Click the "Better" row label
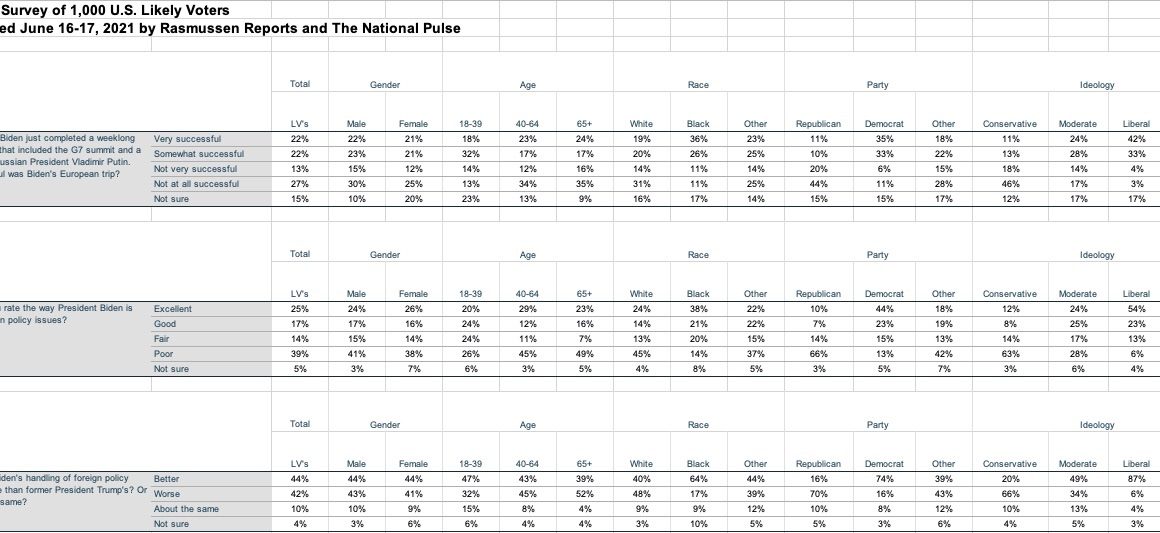Viewport: 1160px width, 533px height. 166,478
